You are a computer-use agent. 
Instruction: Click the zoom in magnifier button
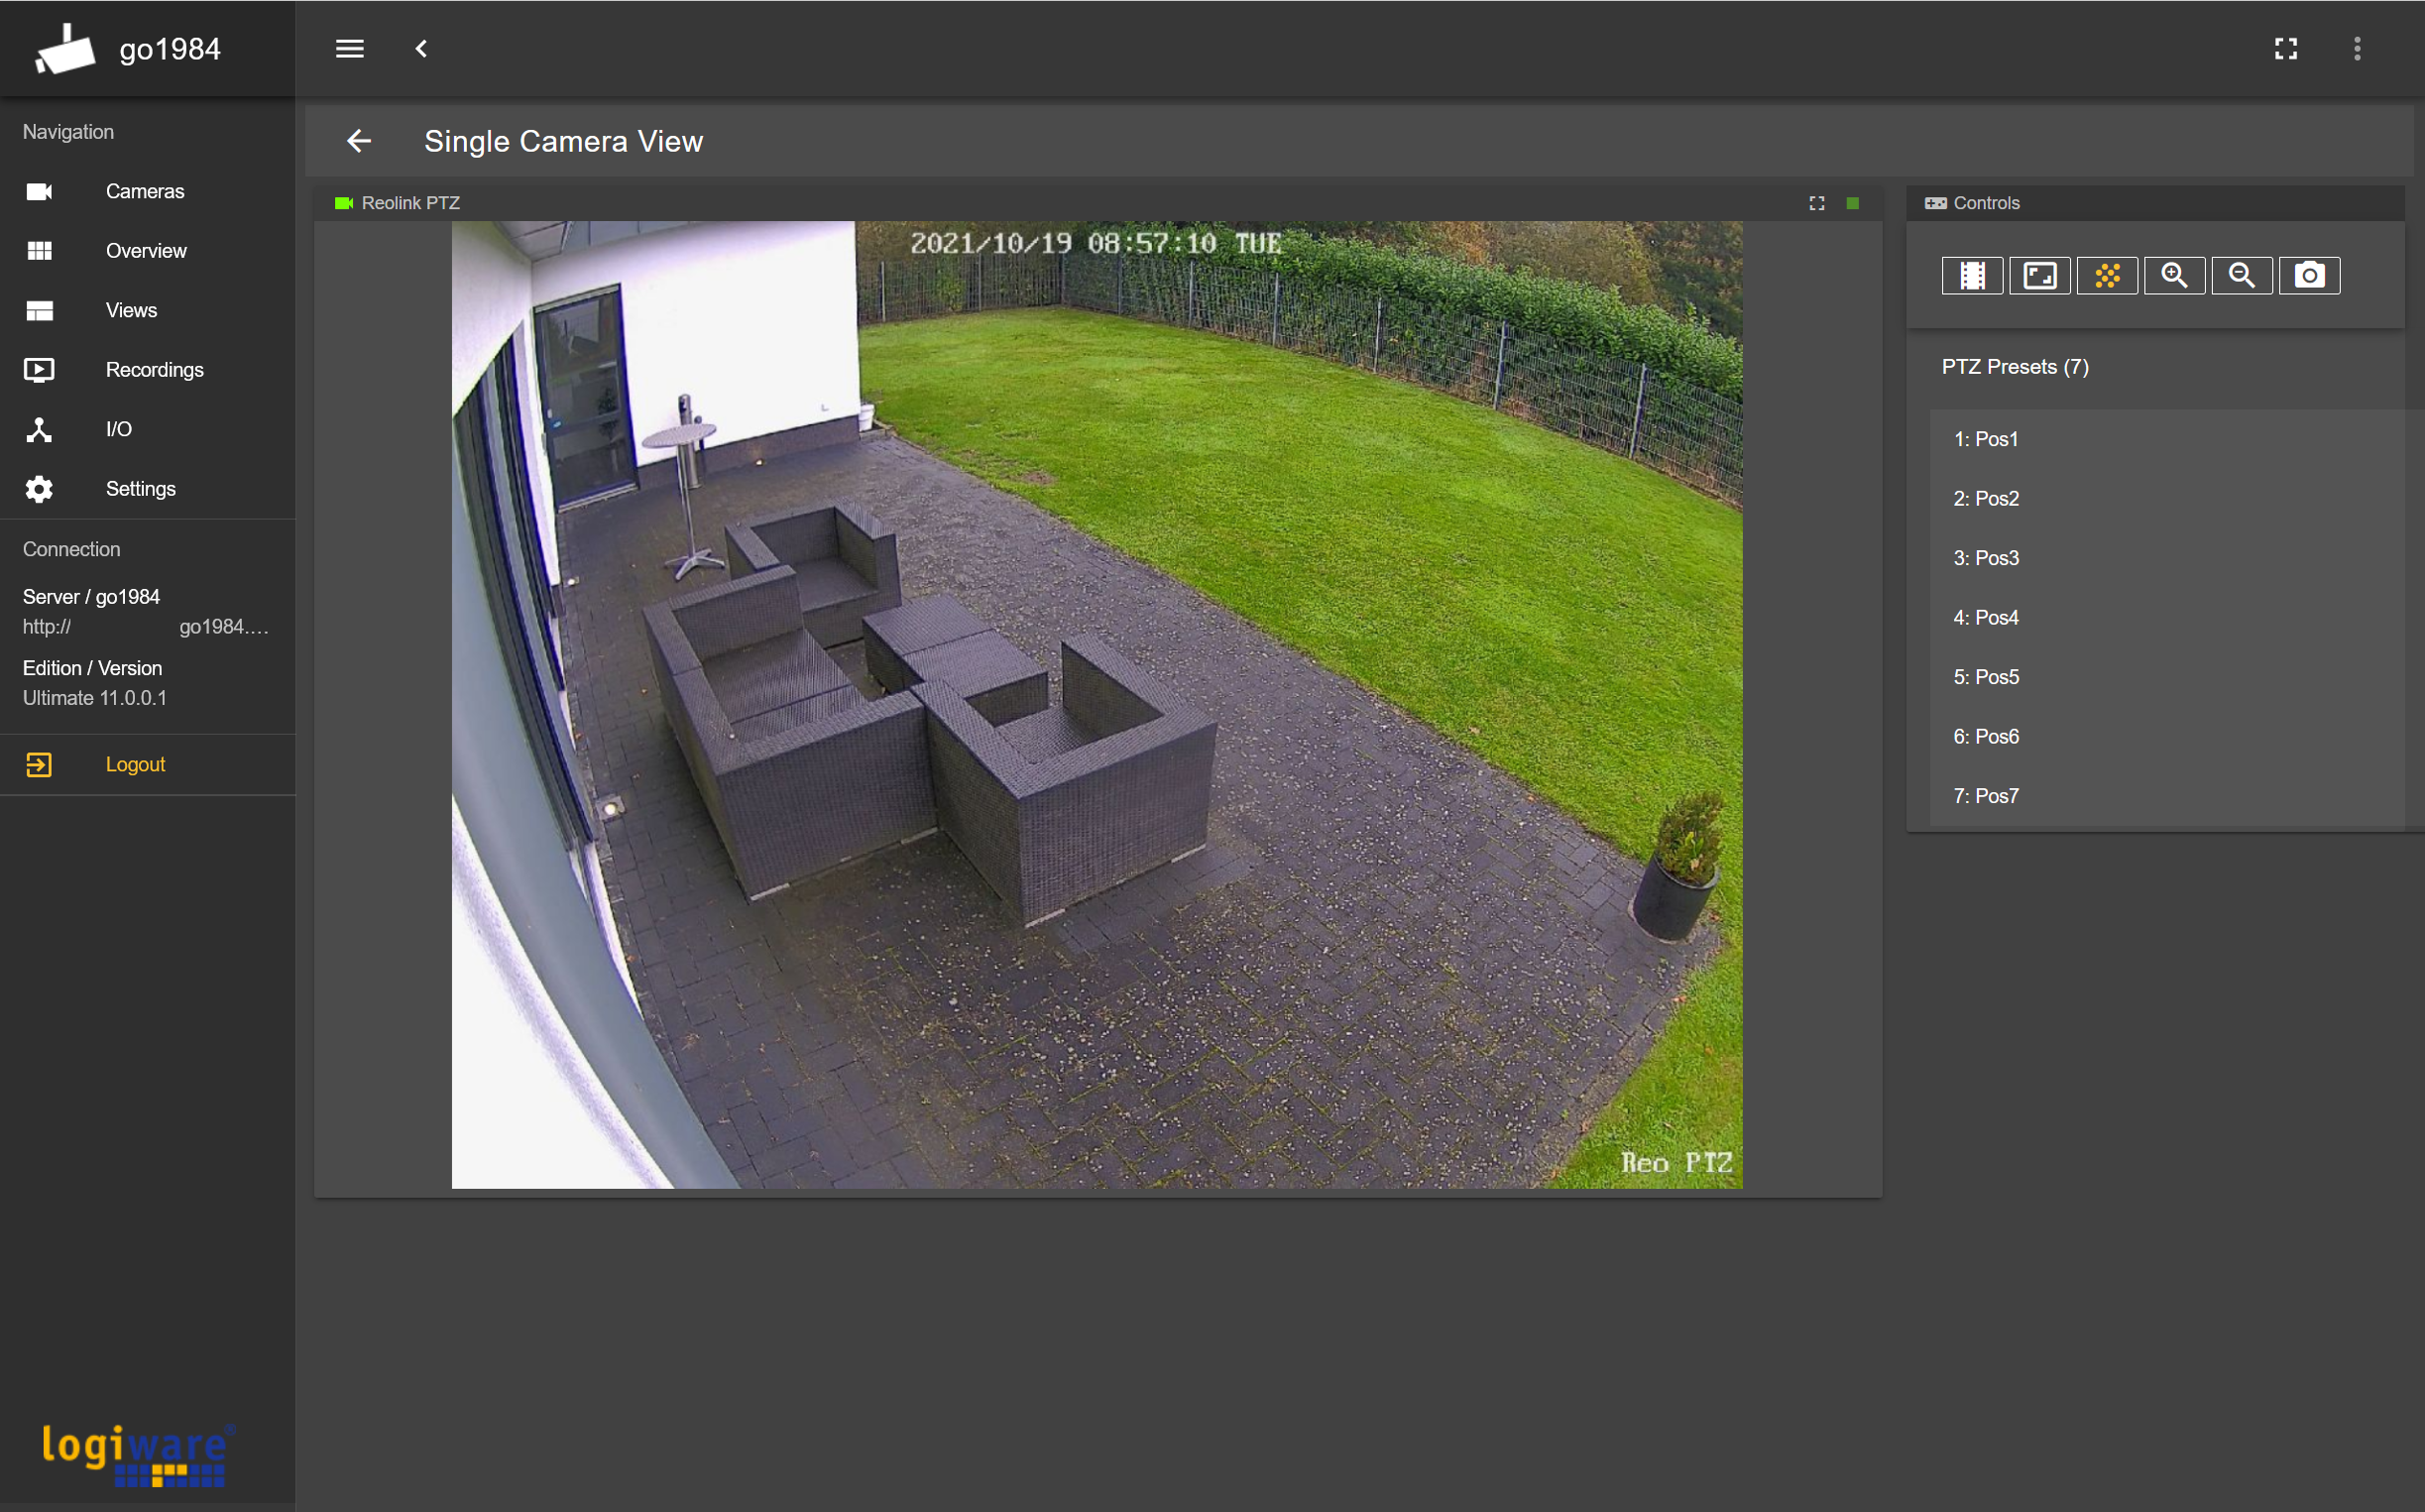point(2174,275)
